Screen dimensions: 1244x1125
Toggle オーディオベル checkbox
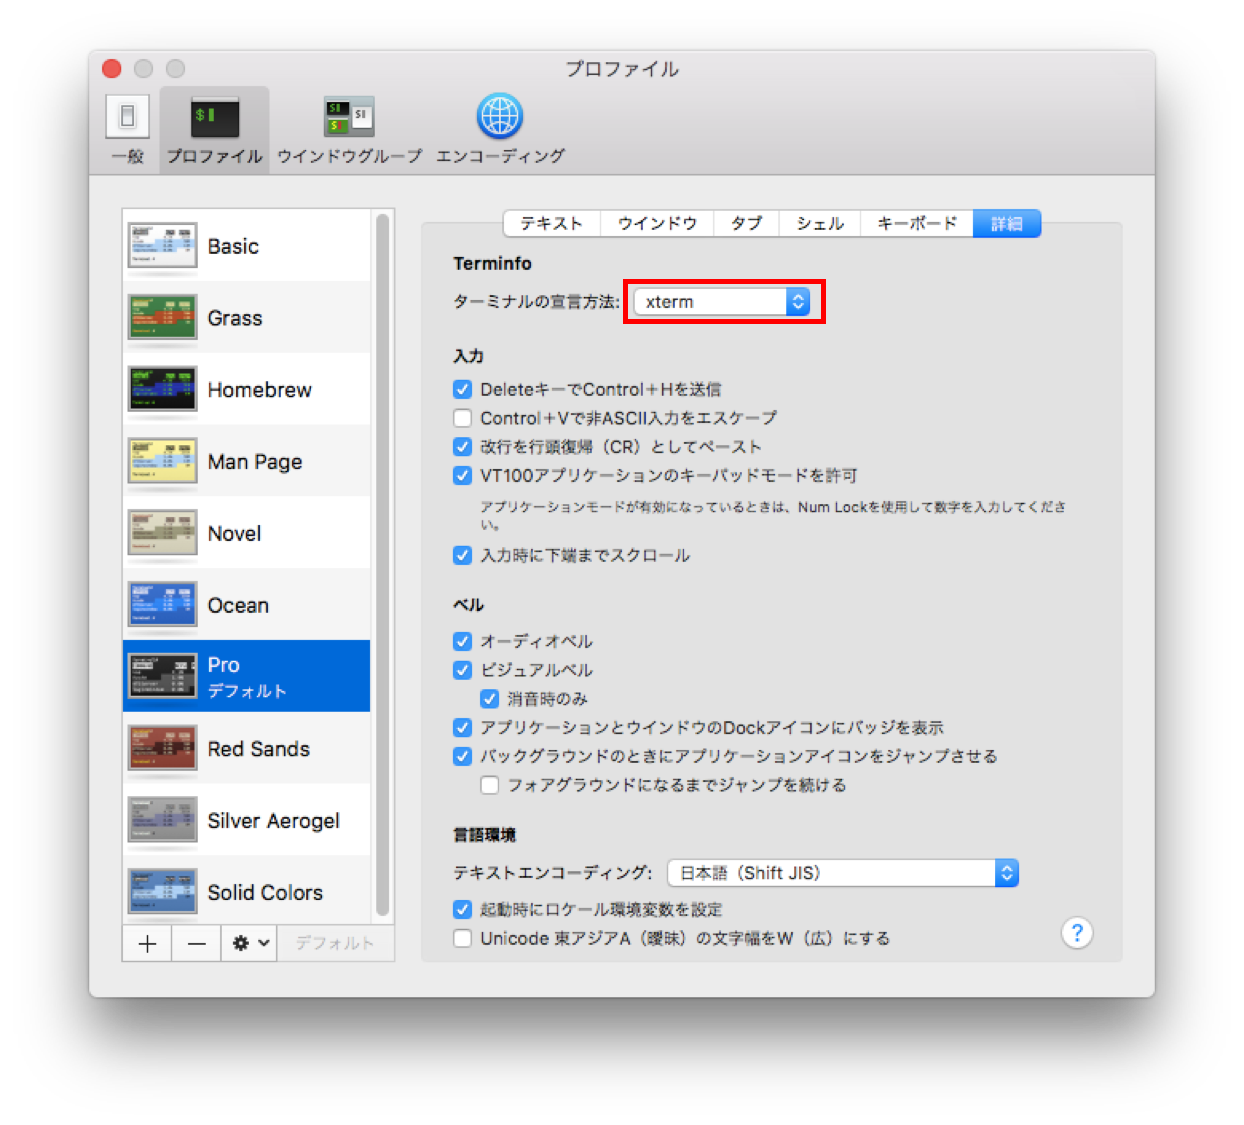[x=462, y=641]
